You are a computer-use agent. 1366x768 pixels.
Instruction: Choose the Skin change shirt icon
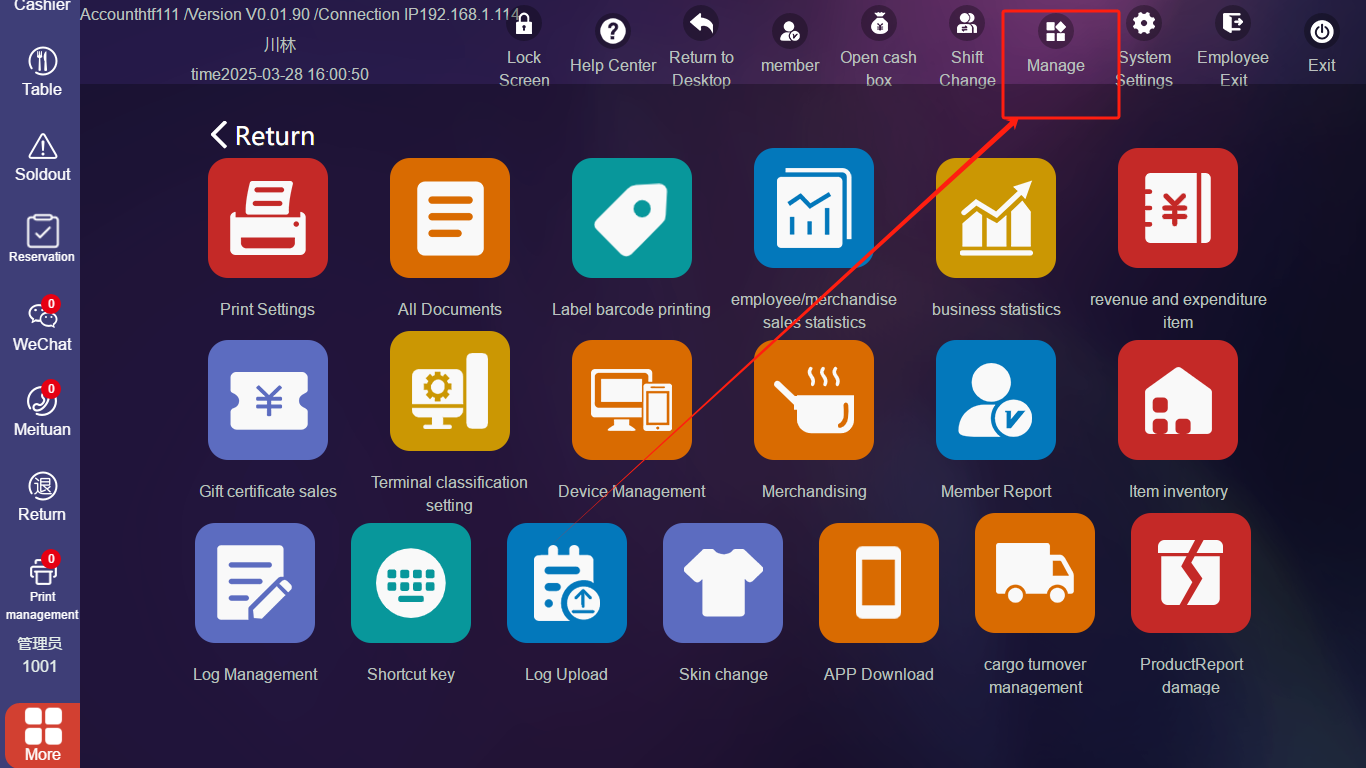pyautogui.click(x=722, y=583)
